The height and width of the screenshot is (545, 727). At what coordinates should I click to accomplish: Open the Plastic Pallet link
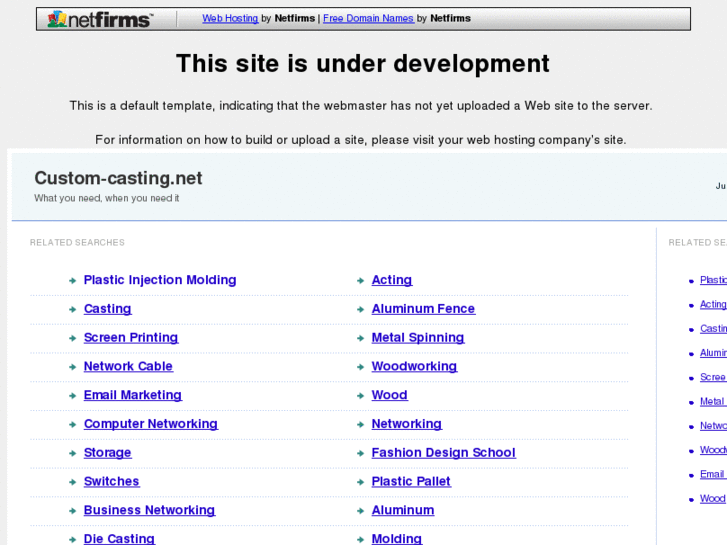(411, 481)
